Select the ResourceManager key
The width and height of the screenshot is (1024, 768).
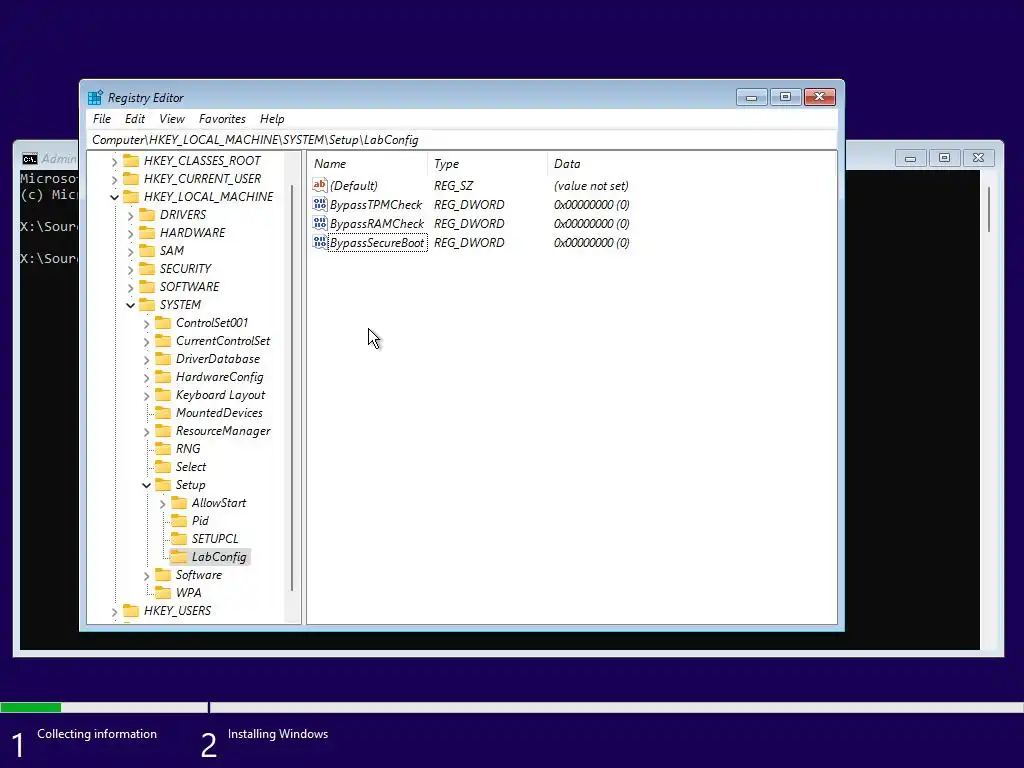[223, 431]
